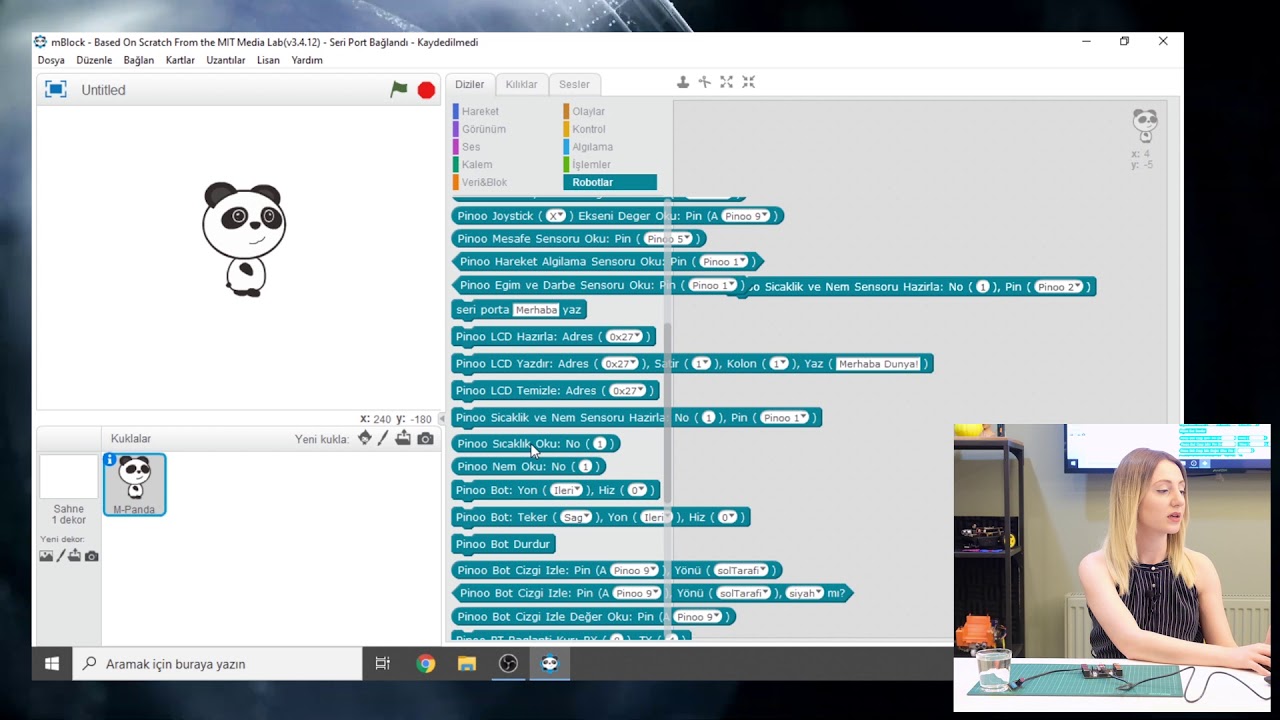Select the Duplicate stamp tool
Viewport: 1280px width, 720px height.
[x=683, y=82]
